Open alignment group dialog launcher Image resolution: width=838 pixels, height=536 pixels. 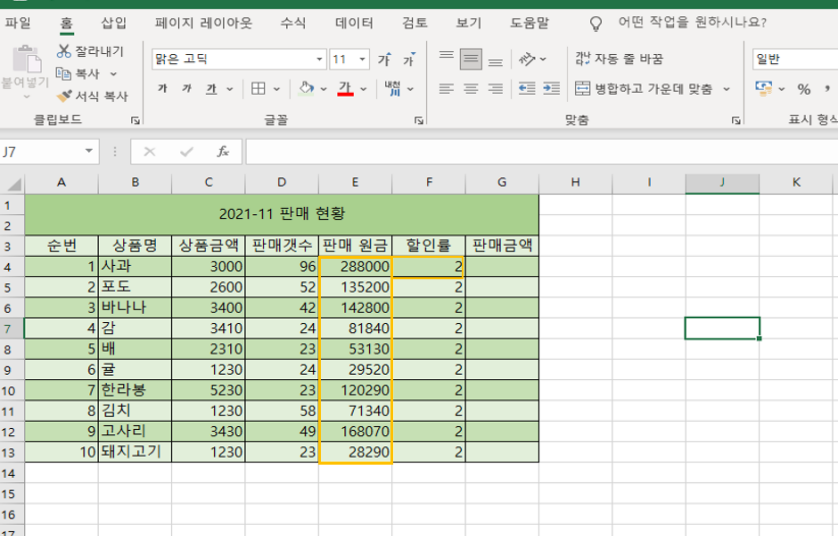[736, 121]
